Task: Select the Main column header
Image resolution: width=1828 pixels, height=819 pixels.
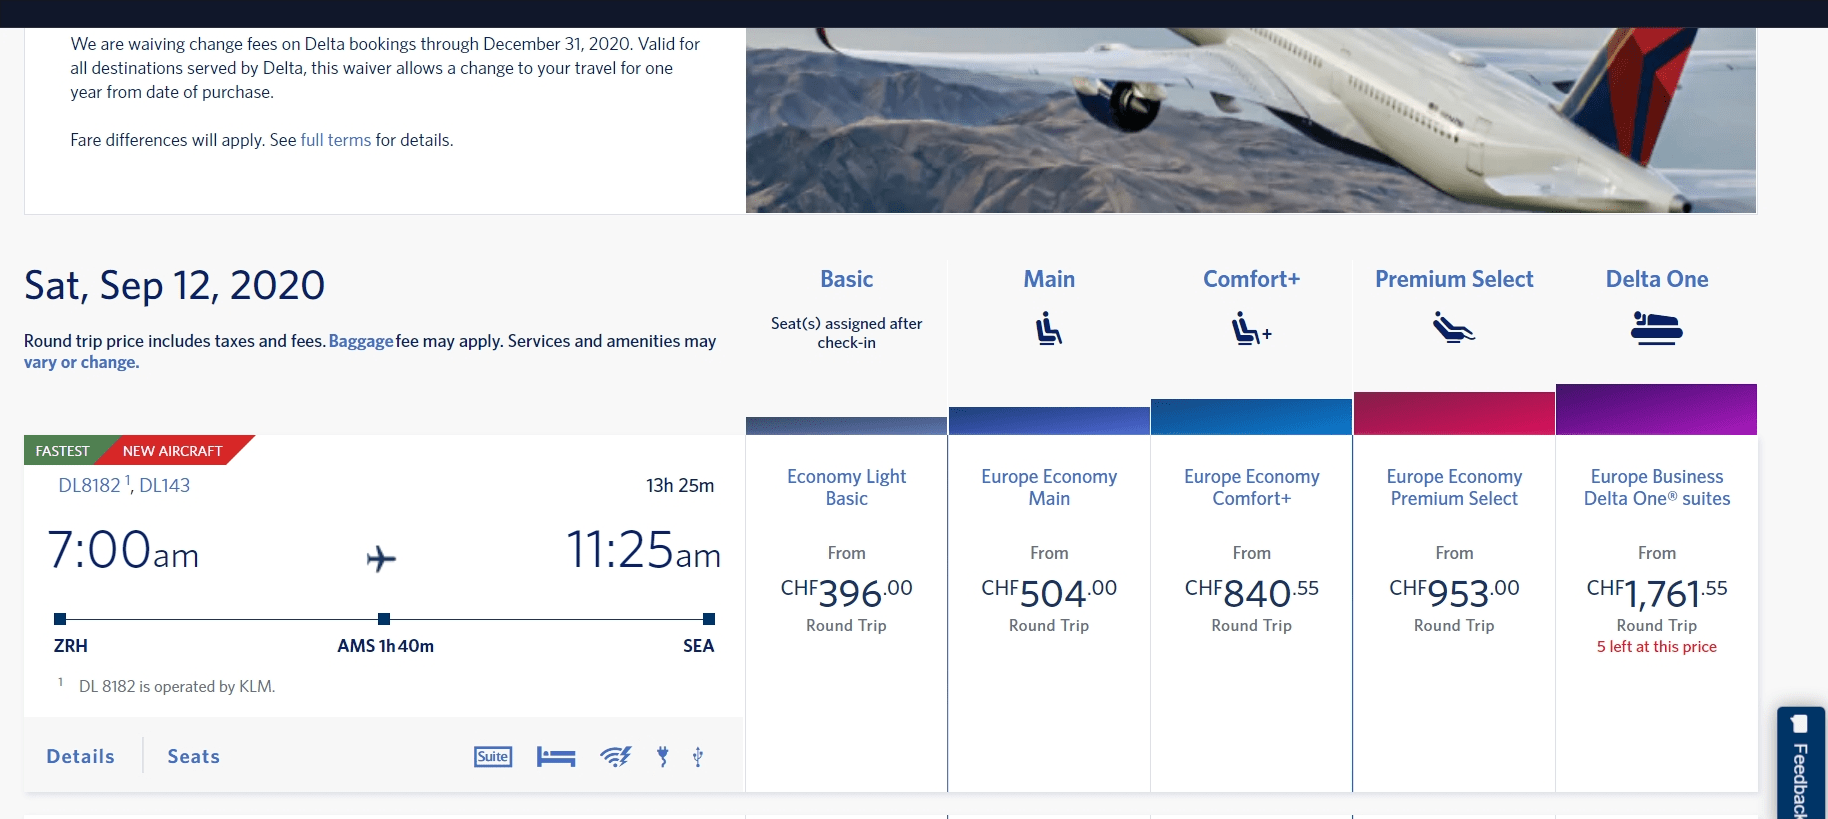Action: point(1049,279)
